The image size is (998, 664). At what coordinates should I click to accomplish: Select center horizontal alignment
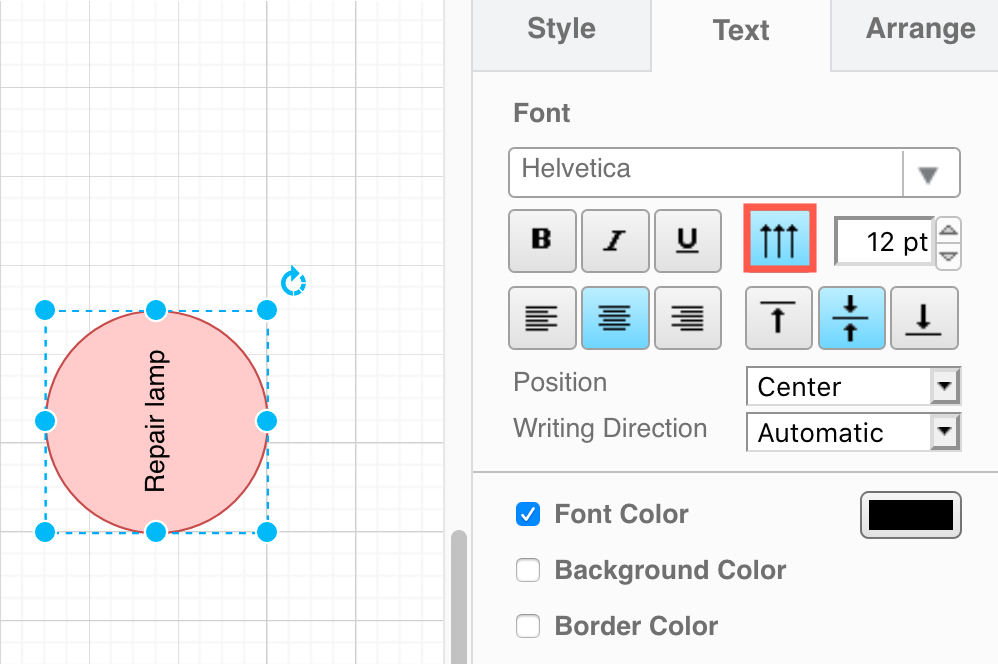point(614,318)
